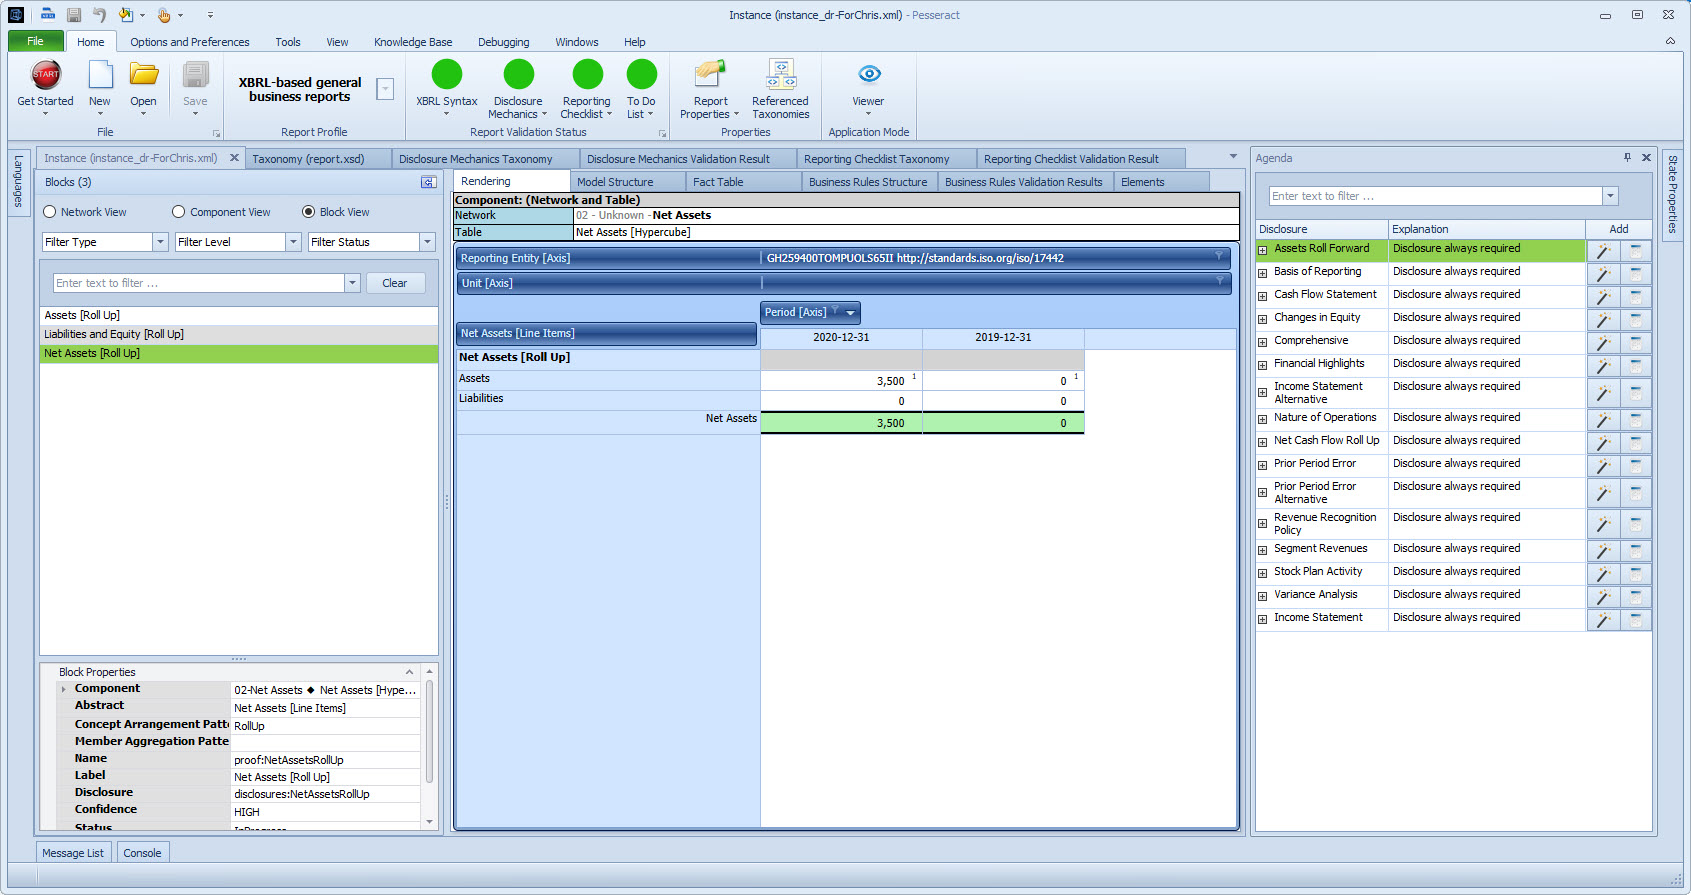
Task: Click the Blocks panel layout icon
Action: (x=428, y=182)
